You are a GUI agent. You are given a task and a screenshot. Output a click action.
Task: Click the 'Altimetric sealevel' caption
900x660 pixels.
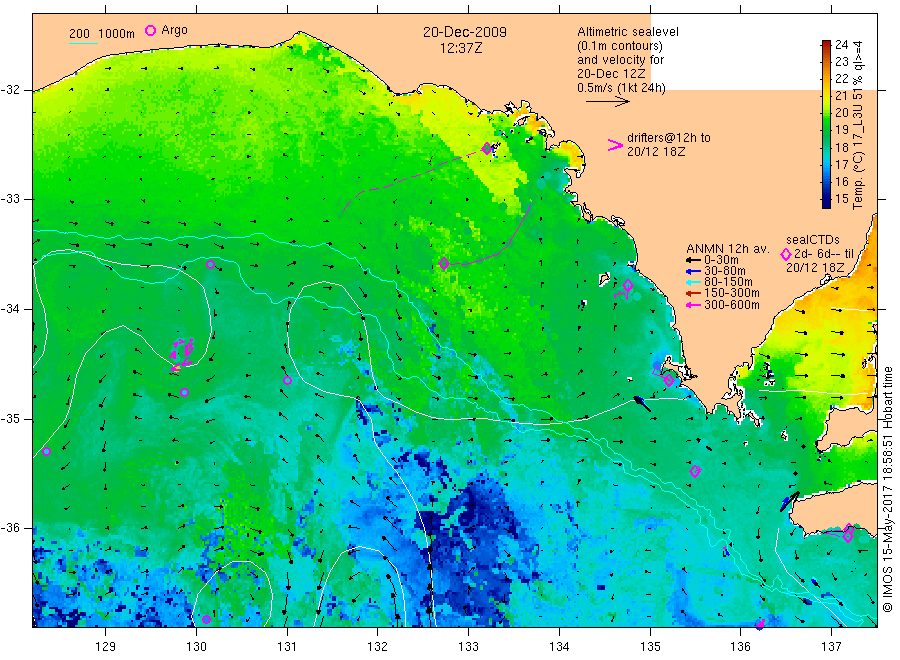628,32
